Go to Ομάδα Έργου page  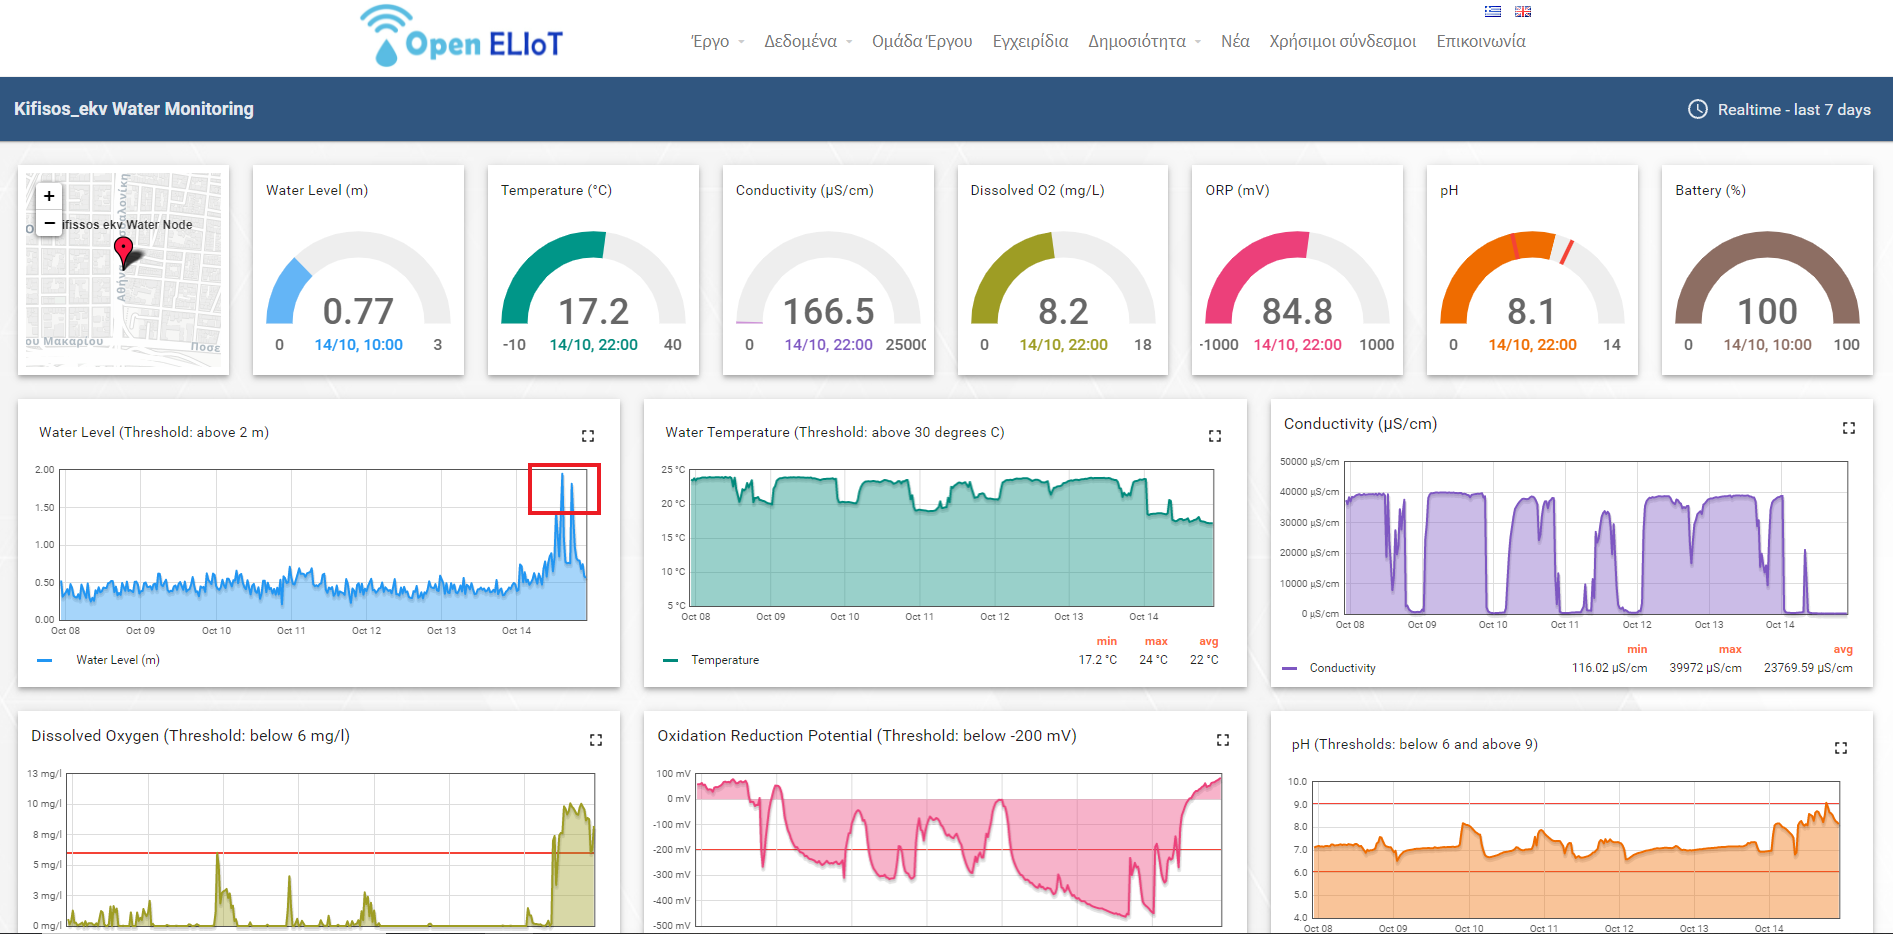point(922,41)
